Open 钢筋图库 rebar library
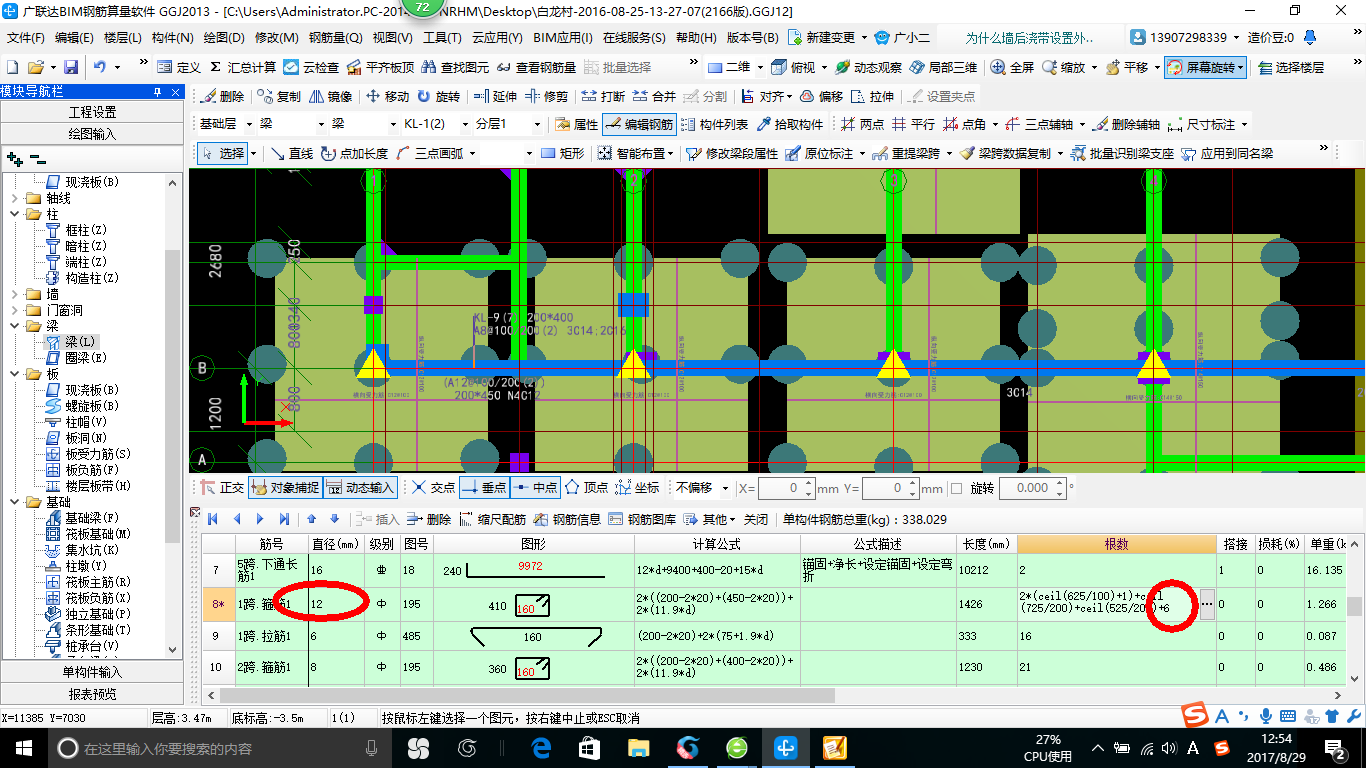Viewport: 1366px width, 768px height. (x=642, y=519)
